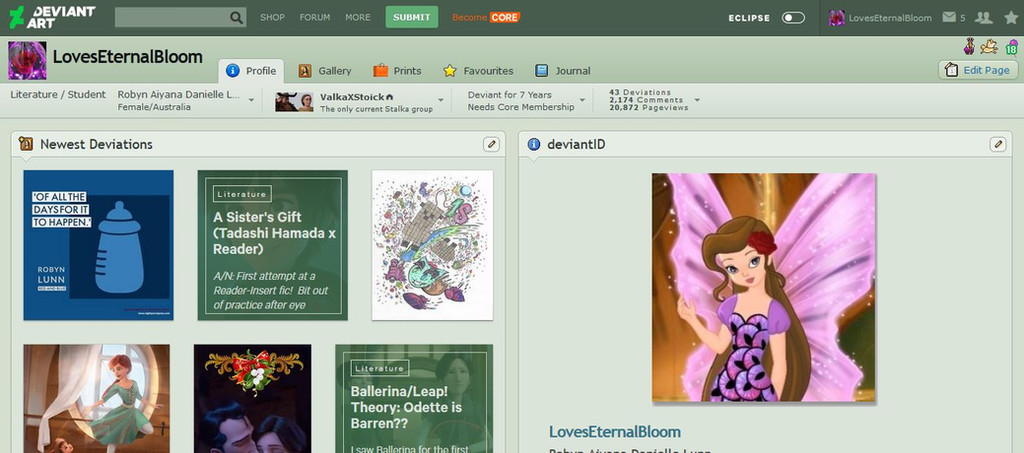The width and height of the screenshot is (1024, 453).
Task: Click the DeviantArt logo
Action: [52, 17]
